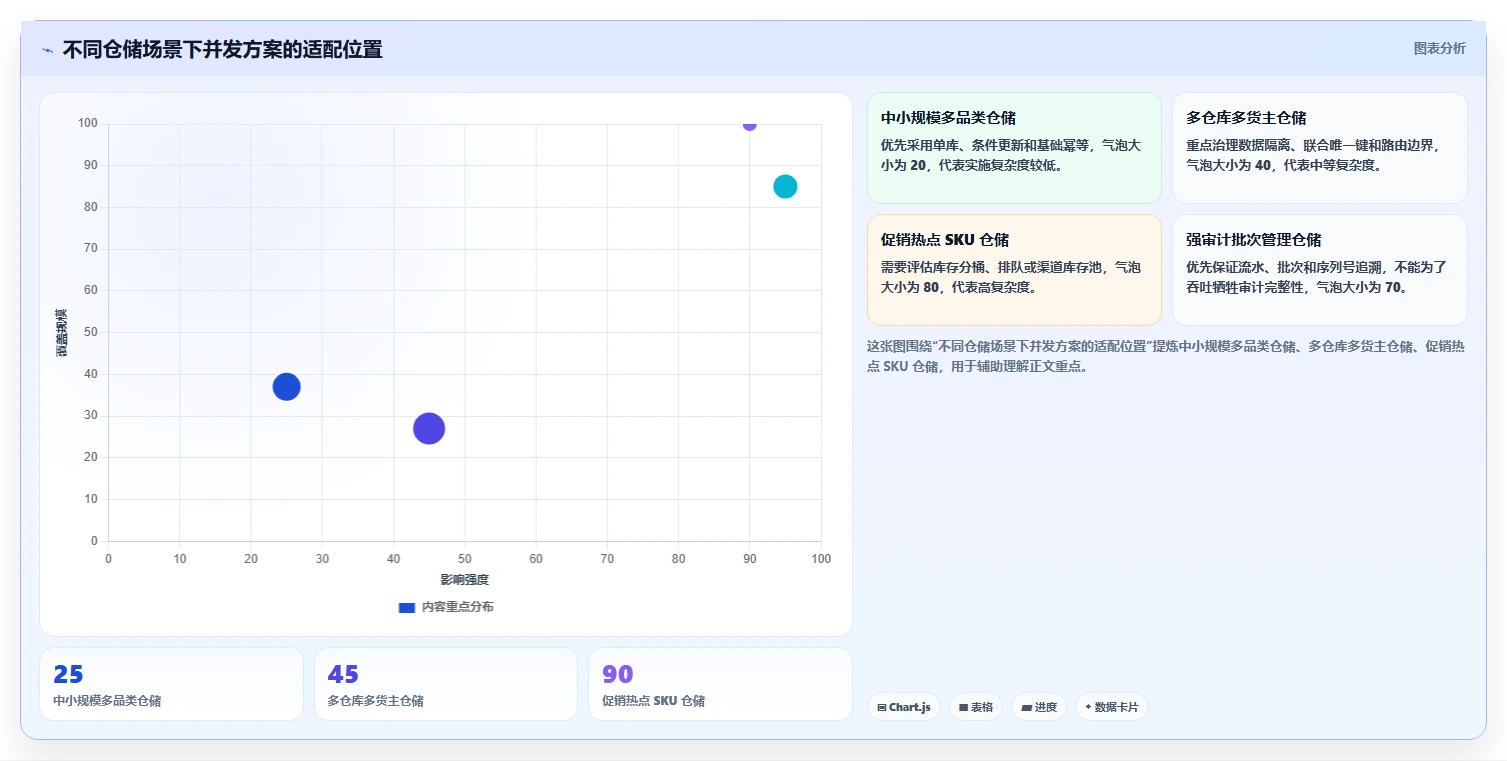1507x761 pixels.
Task: Click the Chart.js tag
Action: tap(904, 707)
